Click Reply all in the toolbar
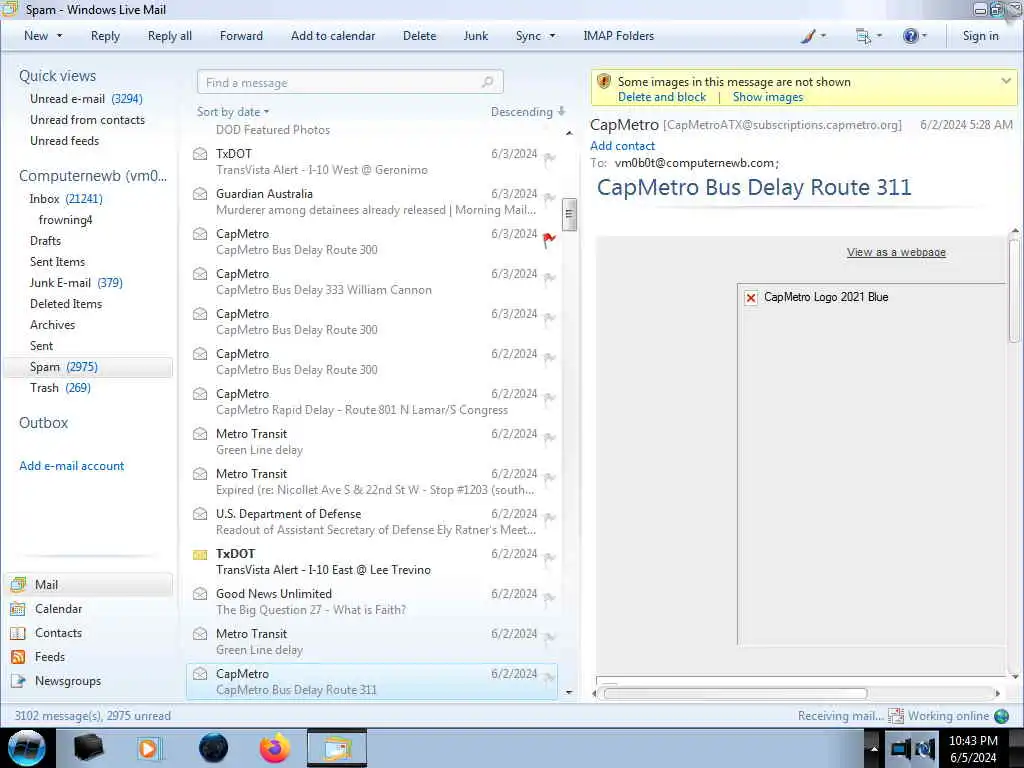The image size is (1024, 768). (170, 36)
